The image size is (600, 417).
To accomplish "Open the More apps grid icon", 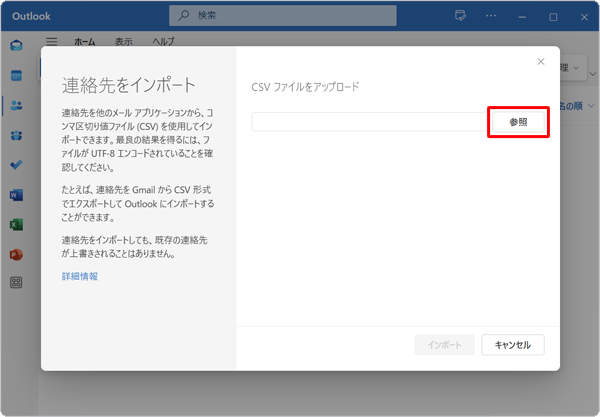I will [16, 283].
